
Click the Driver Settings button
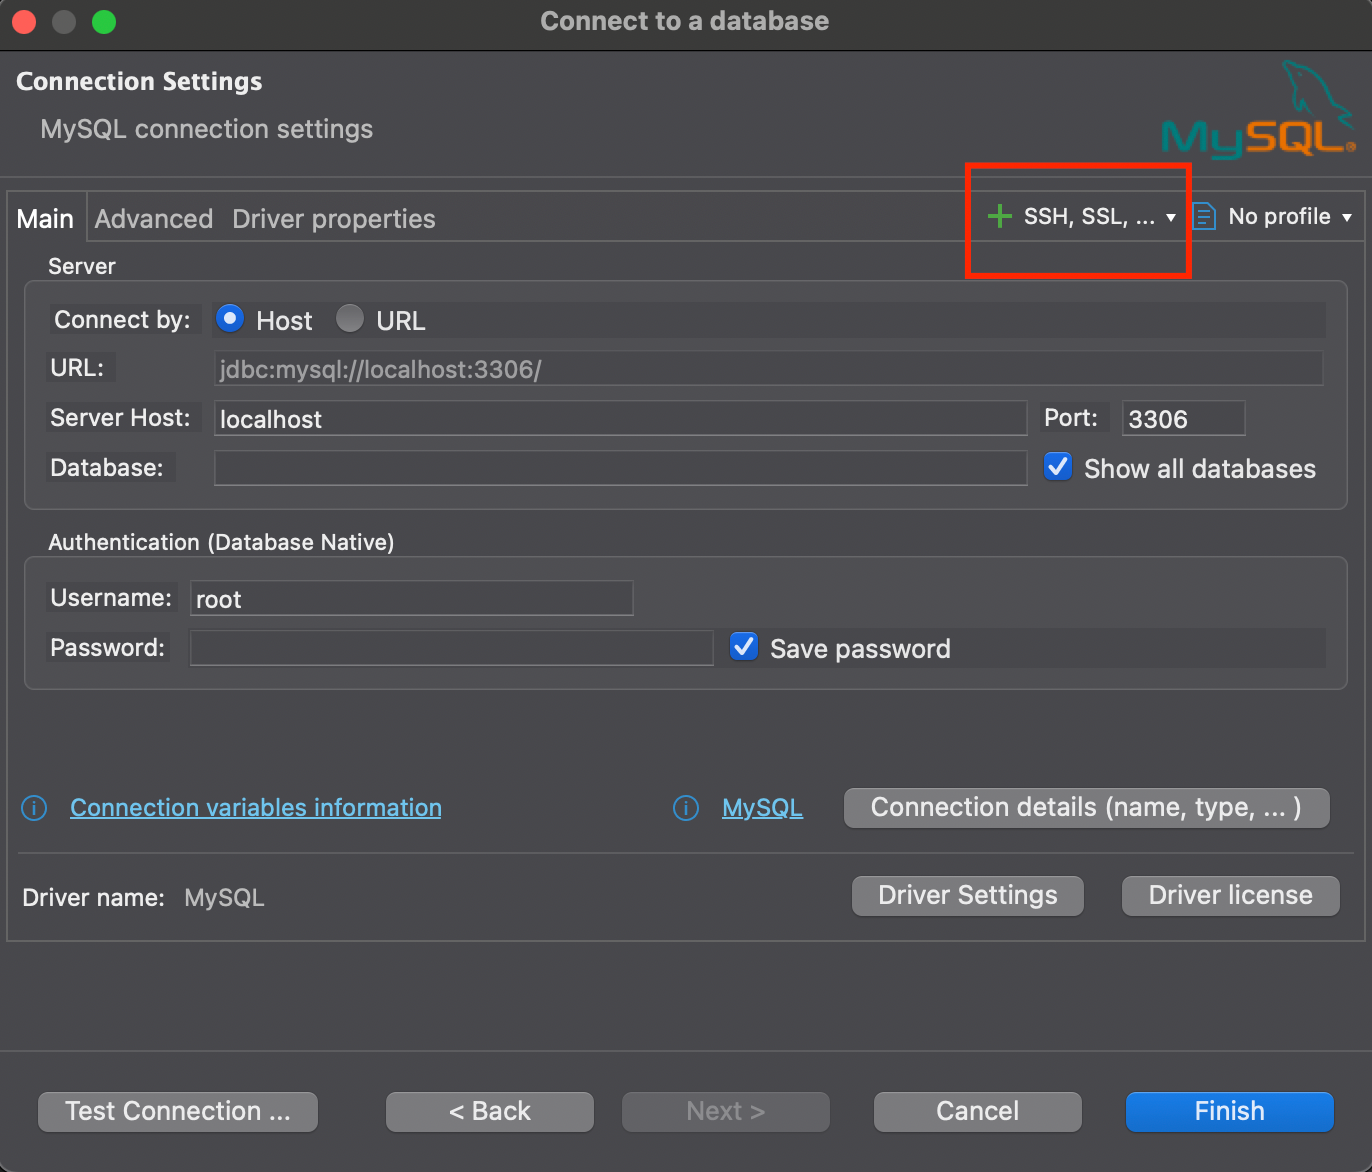click(967, 896)
